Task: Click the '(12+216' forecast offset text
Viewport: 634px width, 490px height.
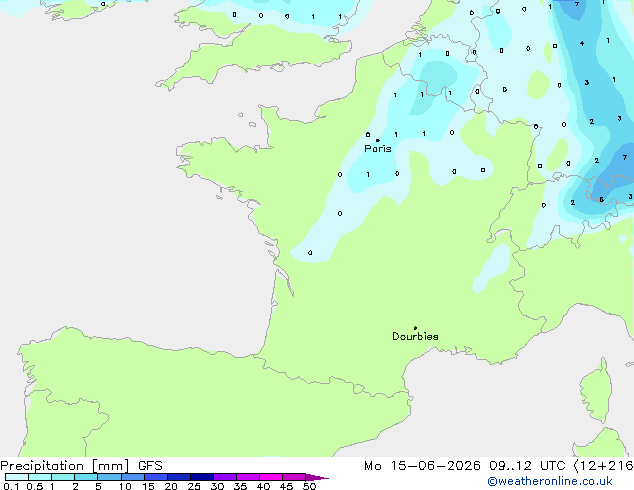Action: [x=604, y=466]
